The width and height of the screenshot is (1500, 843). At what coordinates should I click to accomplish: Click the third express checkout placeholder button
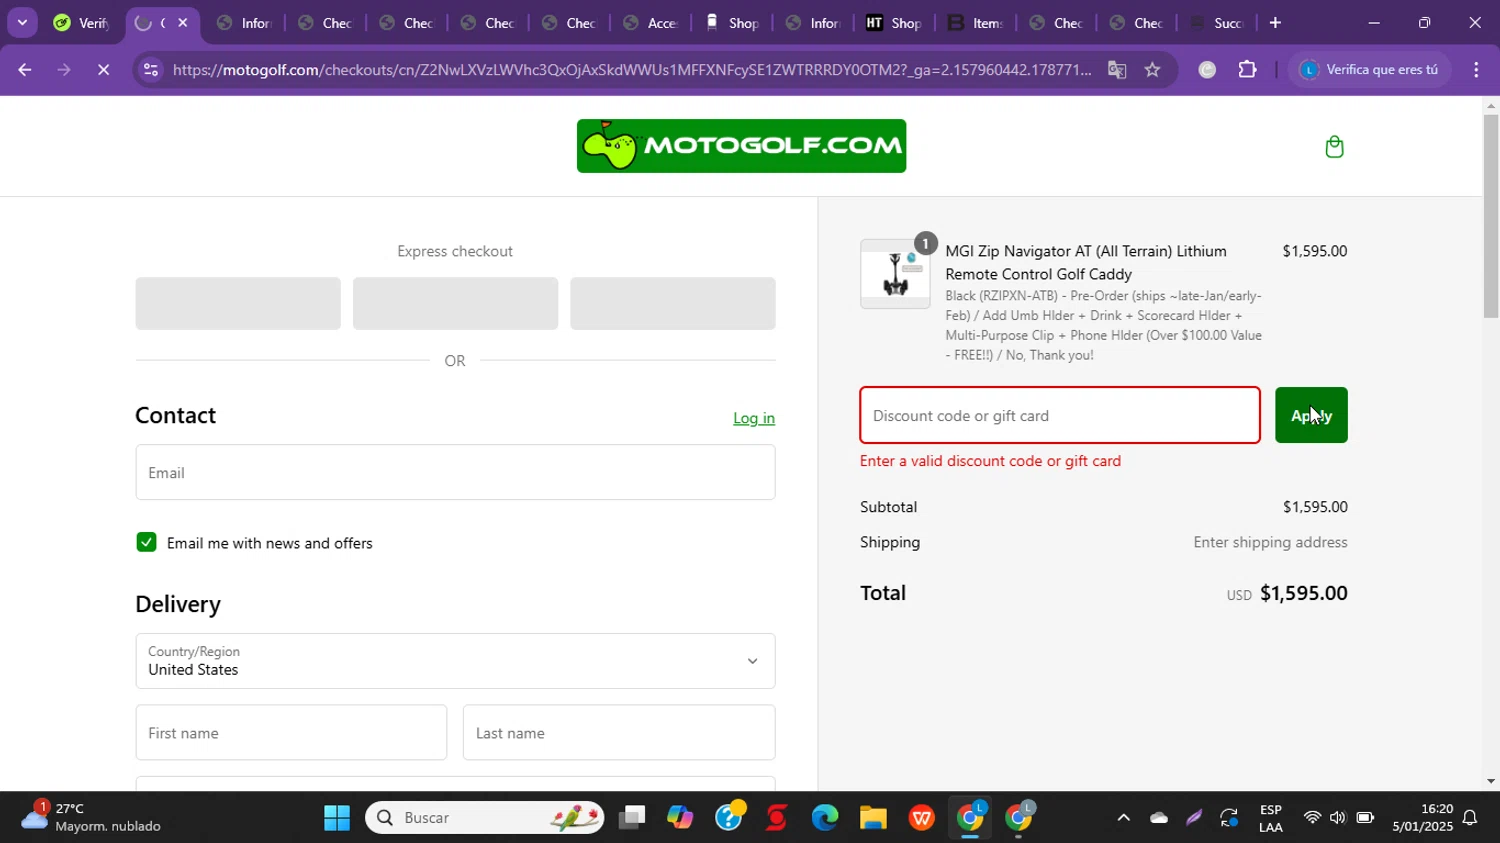point(672,303)
